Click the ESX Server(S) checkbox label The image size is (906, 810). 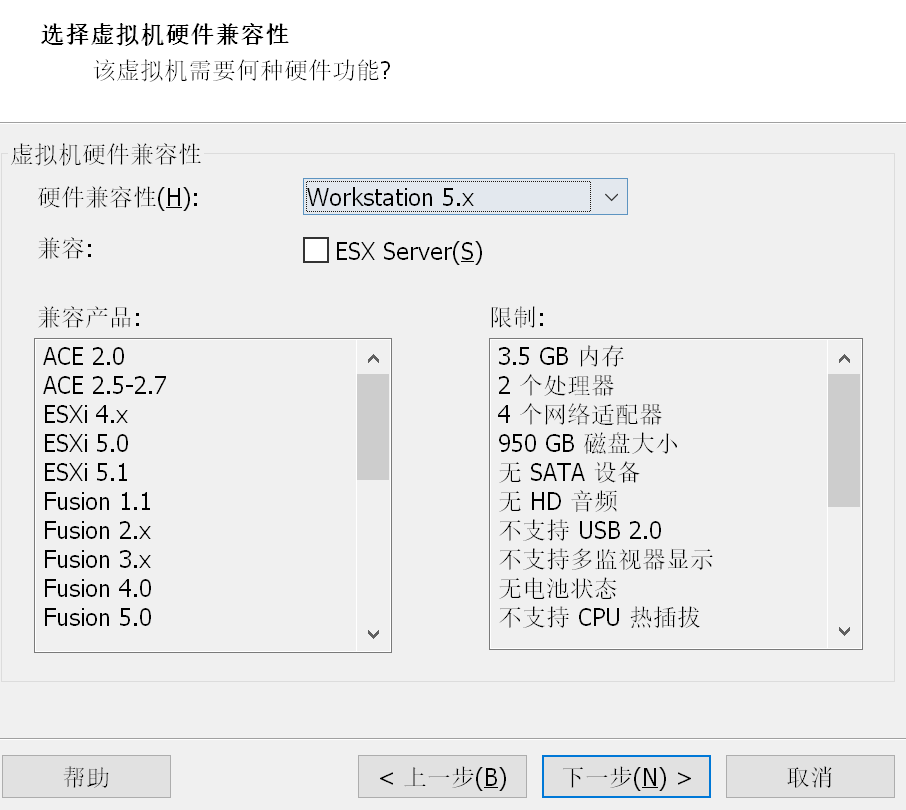tap(409, 251)
